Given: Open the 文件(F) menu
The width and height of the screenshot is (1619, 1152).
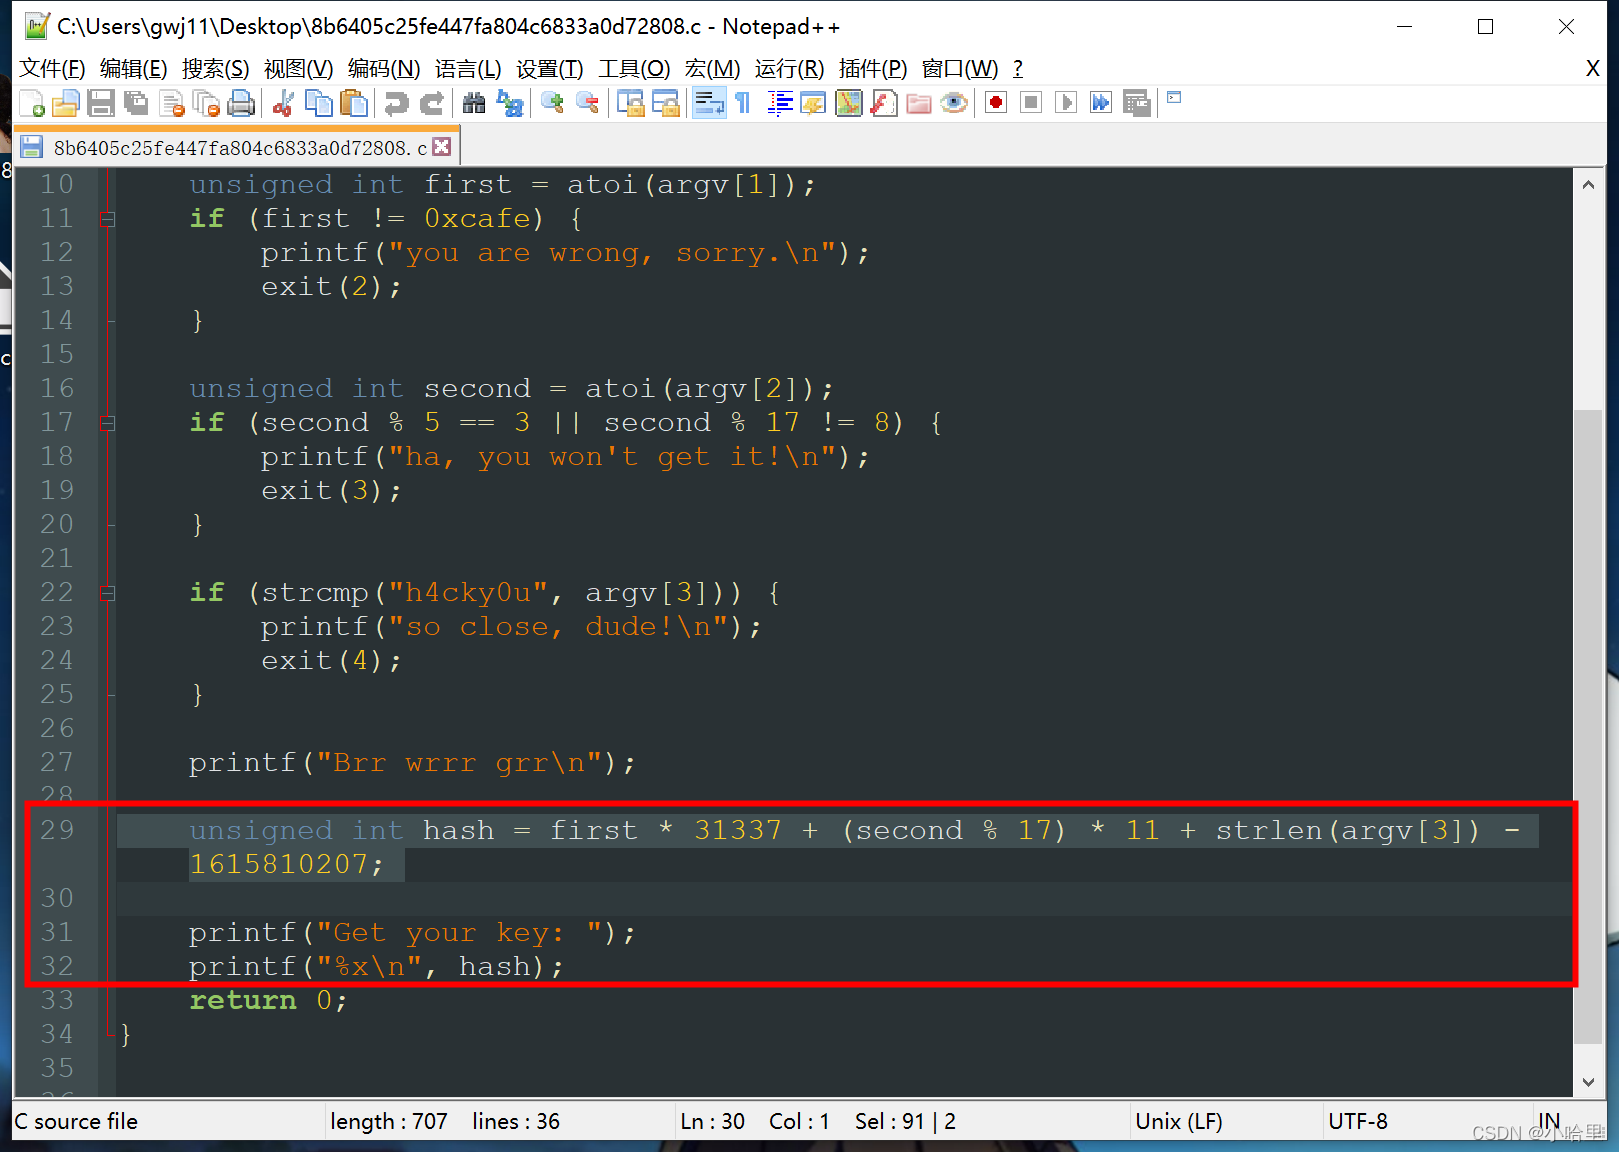Looking at the screenshot, I should coord(52,68).
